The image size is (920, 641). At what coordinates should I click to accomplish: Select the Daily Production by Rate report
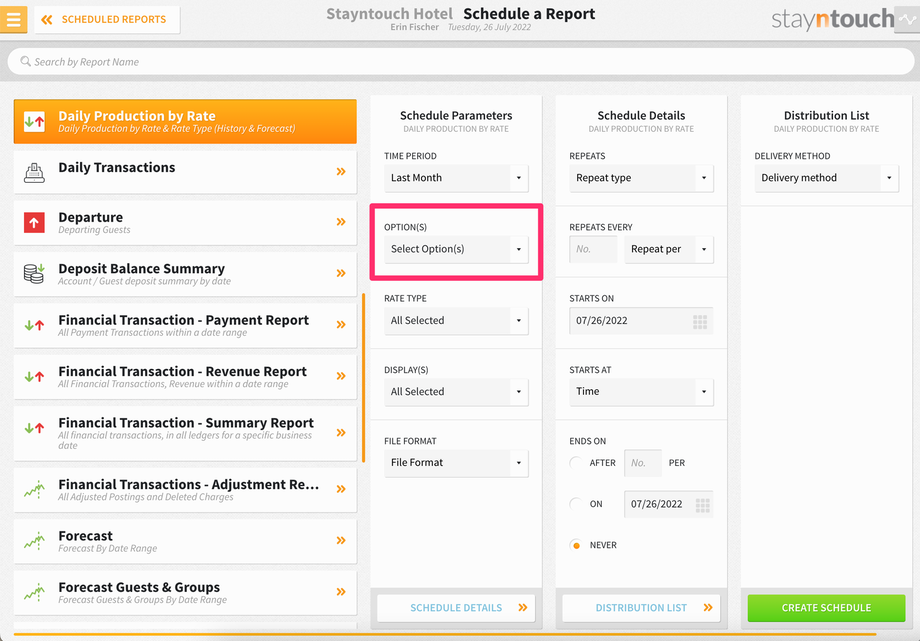[x=185, y=122]
